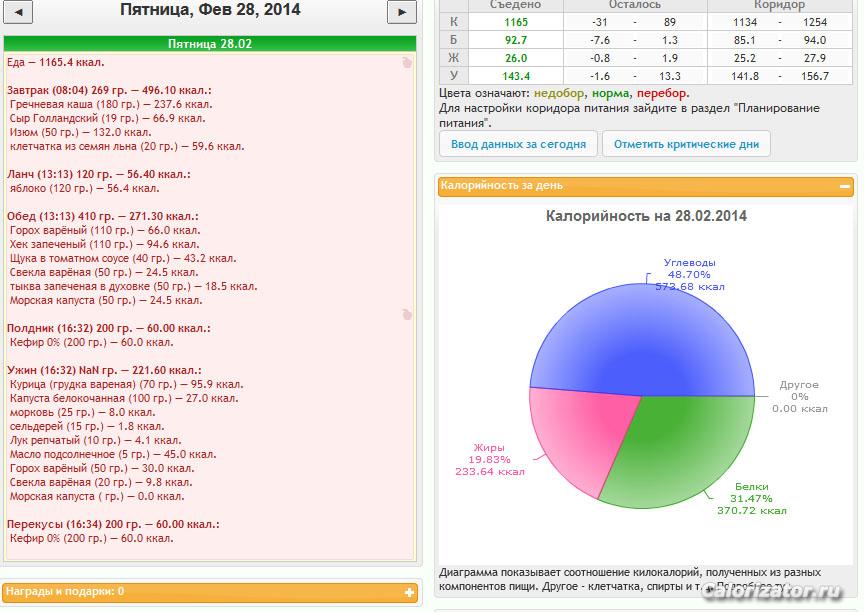Click the hand icon above the Полдник entry
The width and height of the screenshot is (864, 612).
pos(406,313)
